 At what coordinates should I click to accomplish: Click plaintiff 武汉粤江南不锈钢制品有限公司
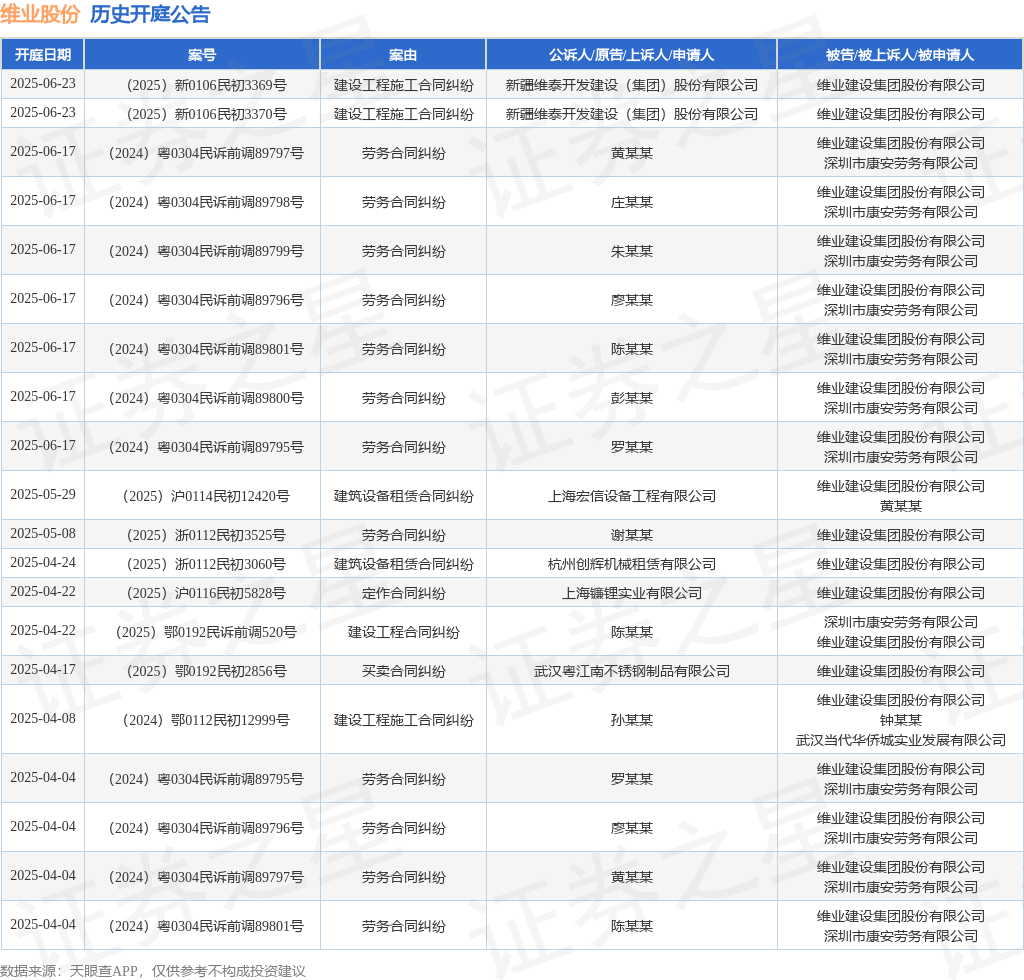pos(632,671)
